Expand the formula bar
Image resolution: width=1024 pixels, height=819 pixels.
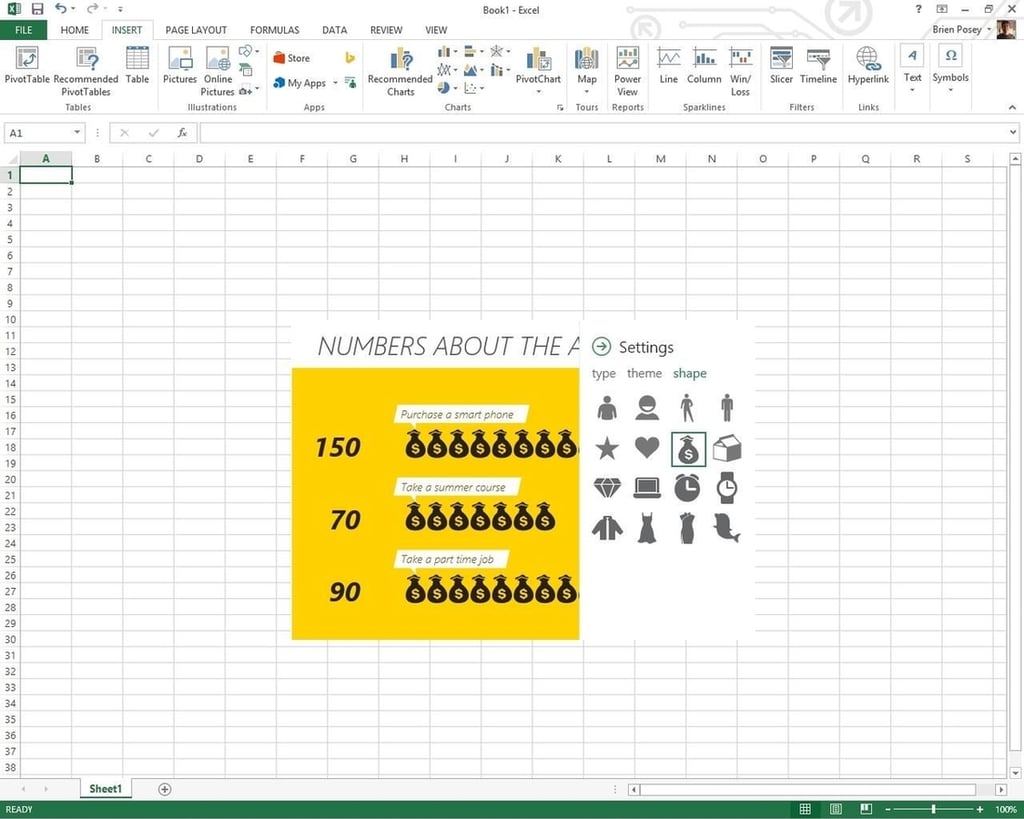(x=1012, y=133)
